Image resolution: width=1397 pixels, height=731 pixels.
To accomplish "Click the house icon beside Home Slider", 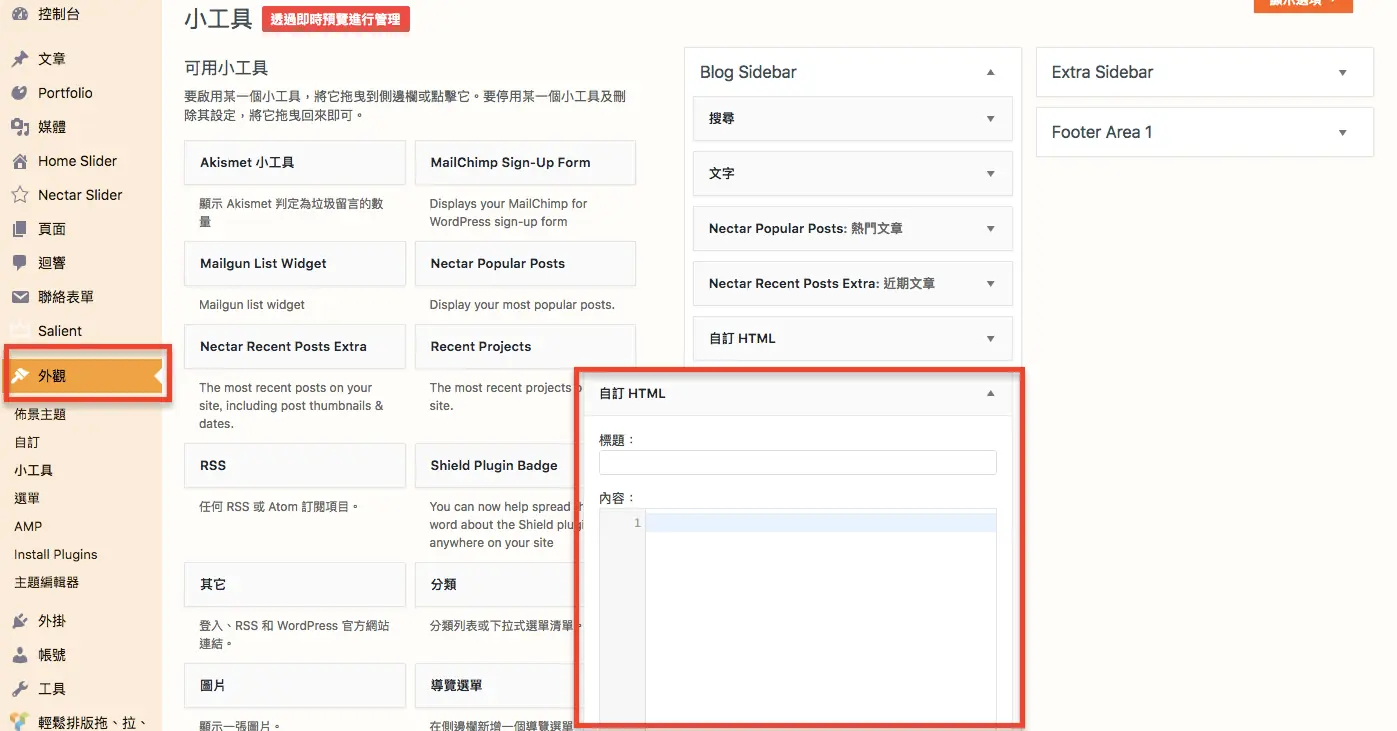I will (x=19, y=161).
